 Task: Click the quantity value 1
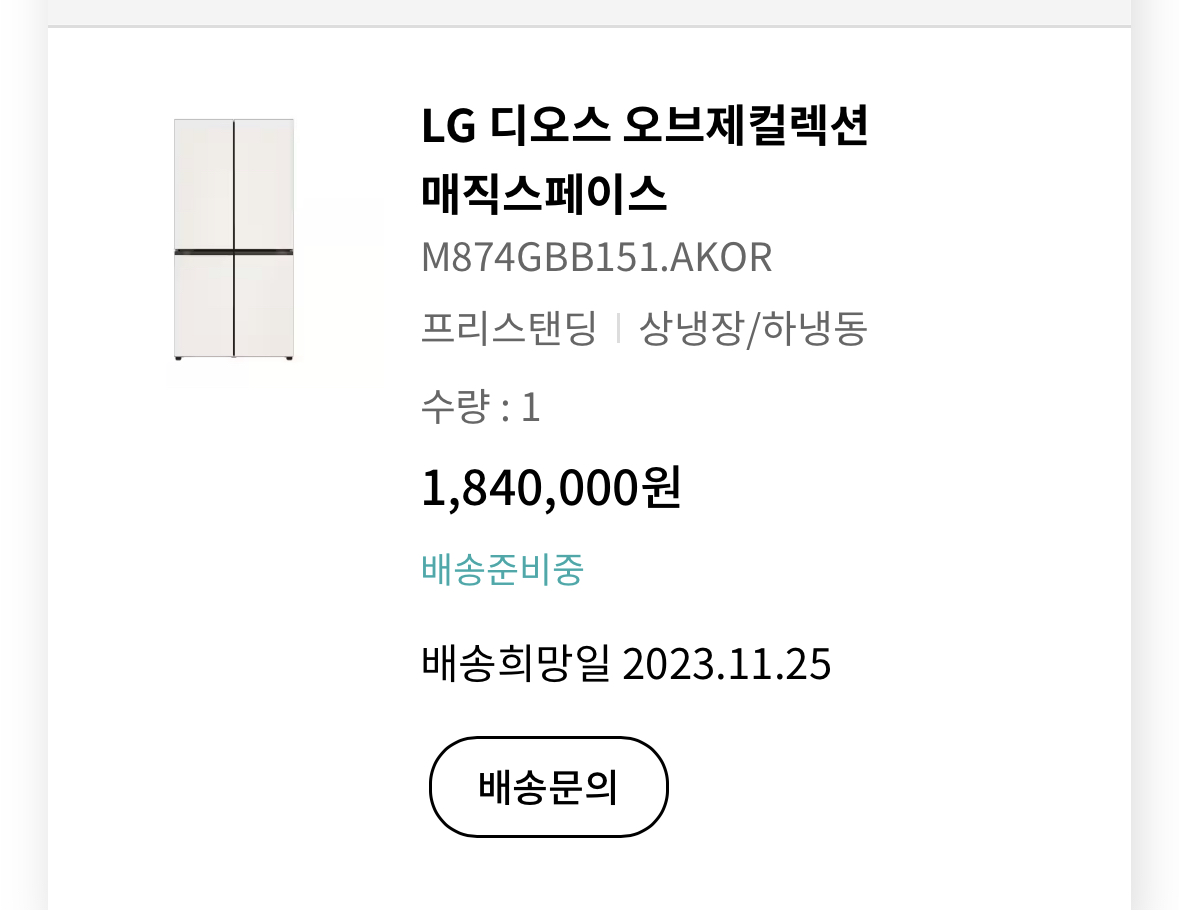tap(531, 408)
